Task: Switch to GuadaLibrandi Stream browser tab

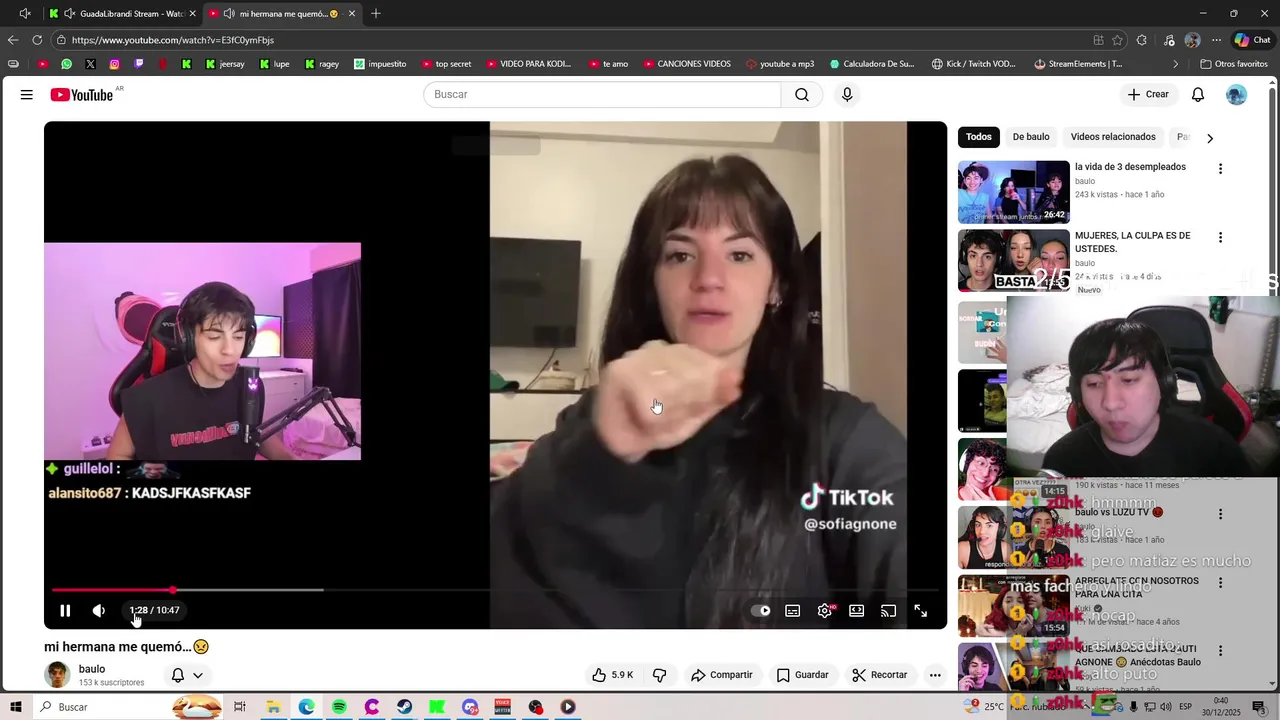Action: [122, 14]
